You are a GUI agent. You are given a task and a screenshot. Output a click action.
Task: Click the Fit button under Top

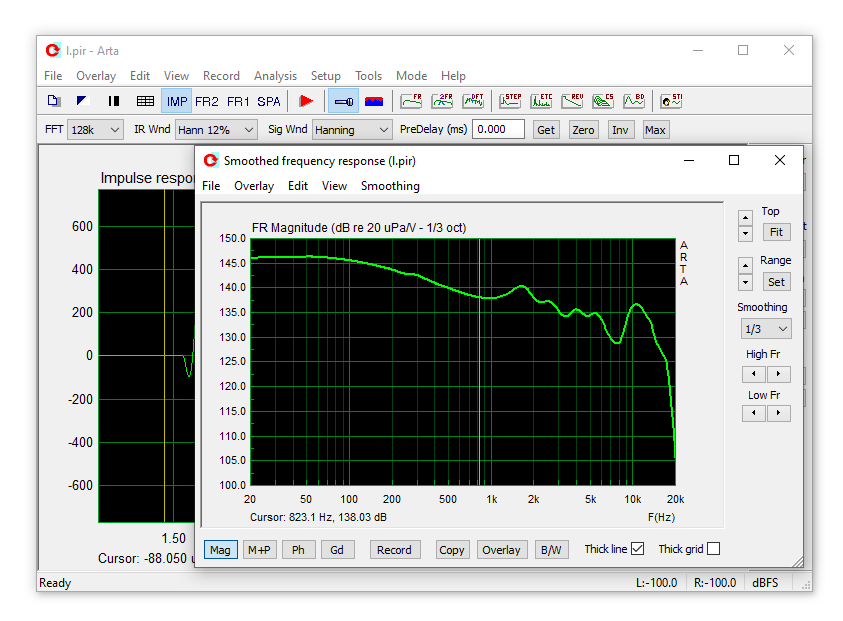776,232
